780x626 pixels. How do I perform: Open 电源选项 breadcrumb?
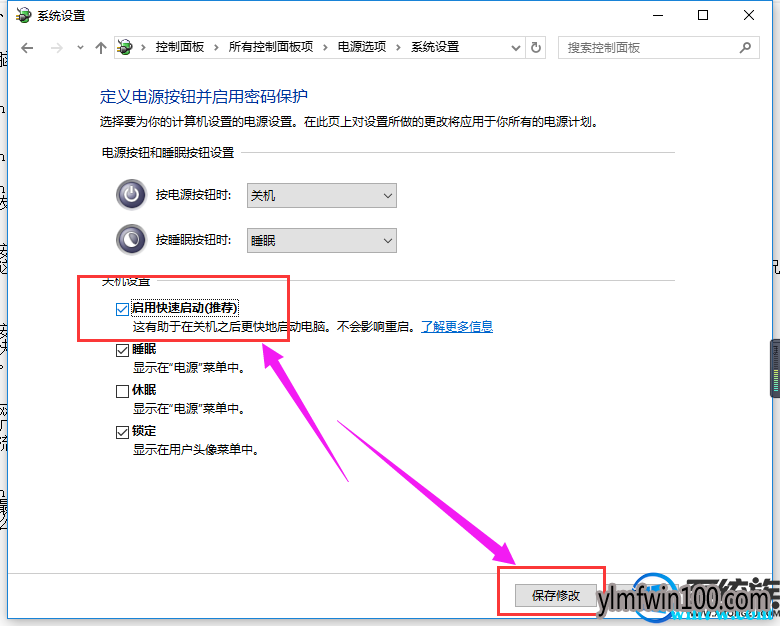pos(362,47)
